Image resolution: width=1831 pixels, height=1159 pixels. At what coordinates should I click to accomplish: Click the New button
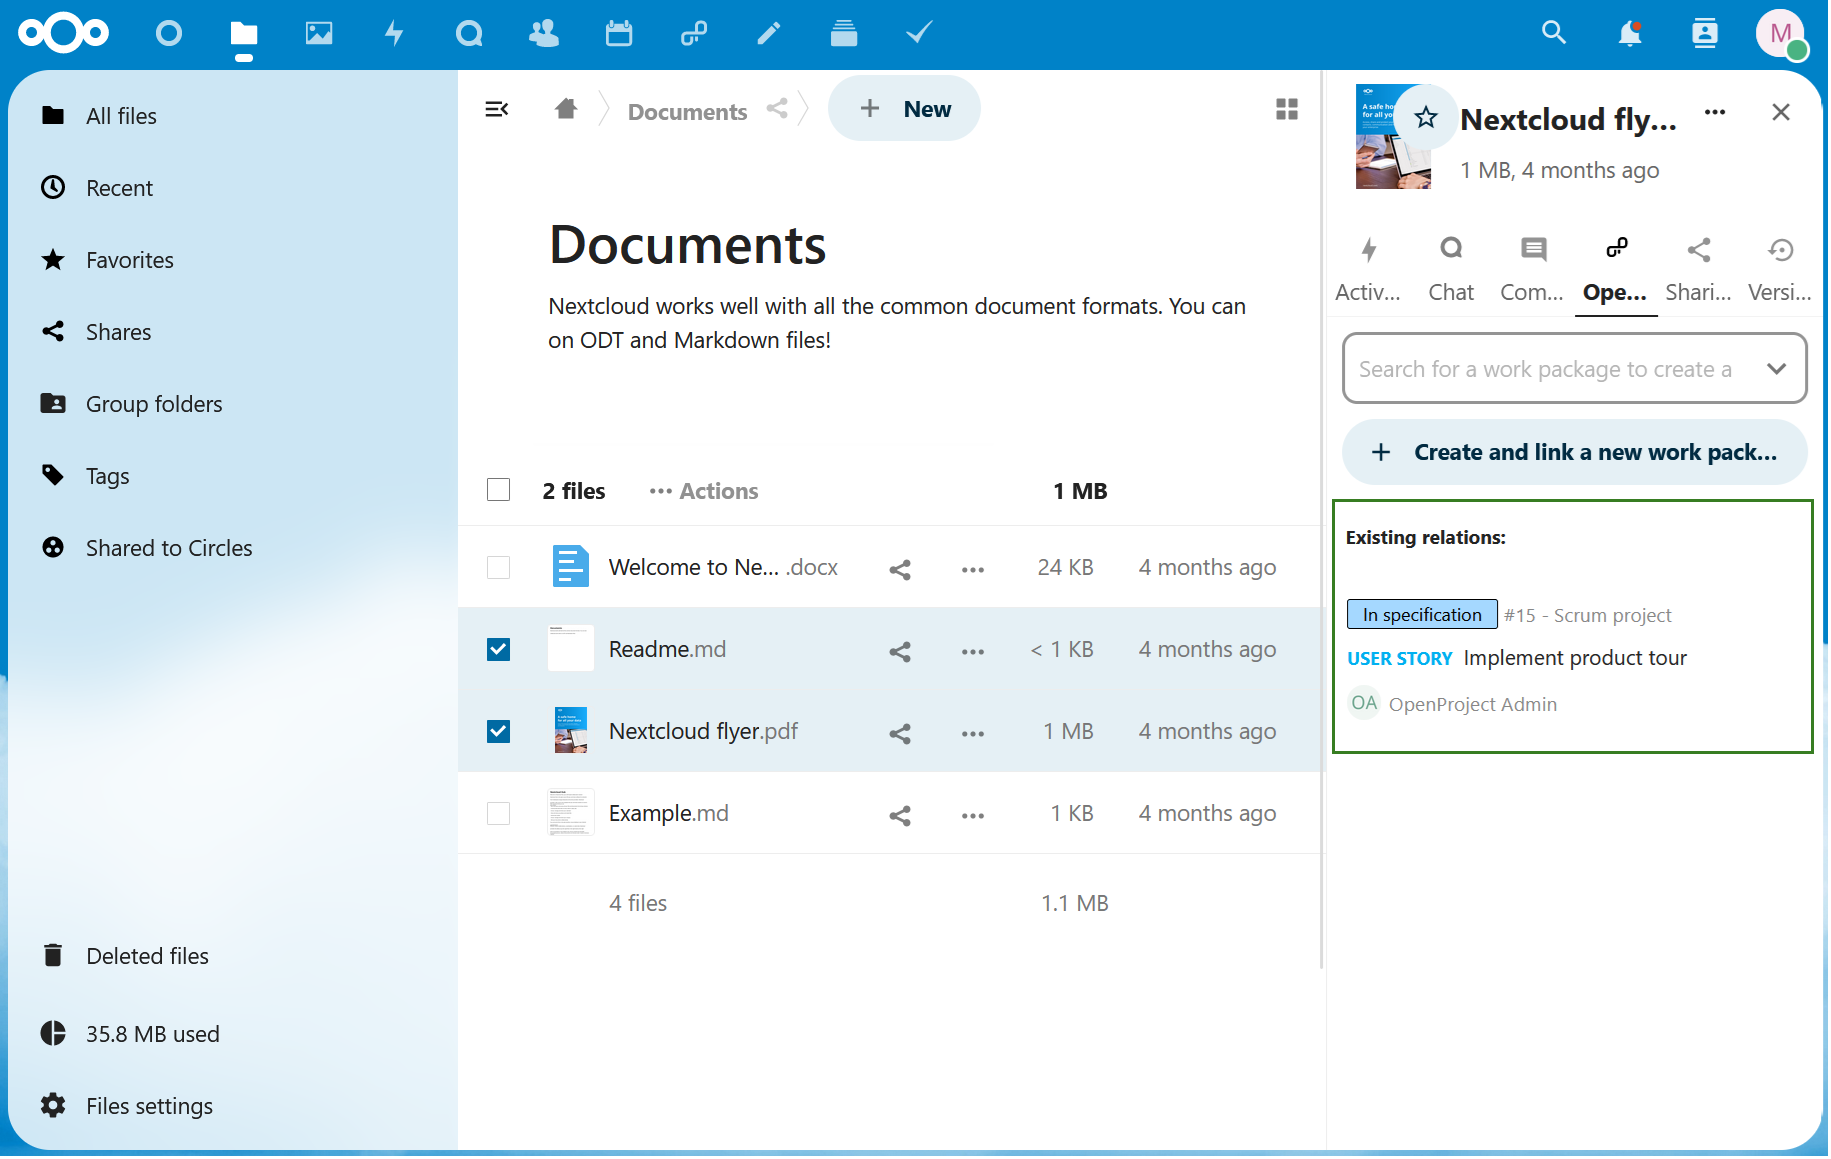pos(904,108)
